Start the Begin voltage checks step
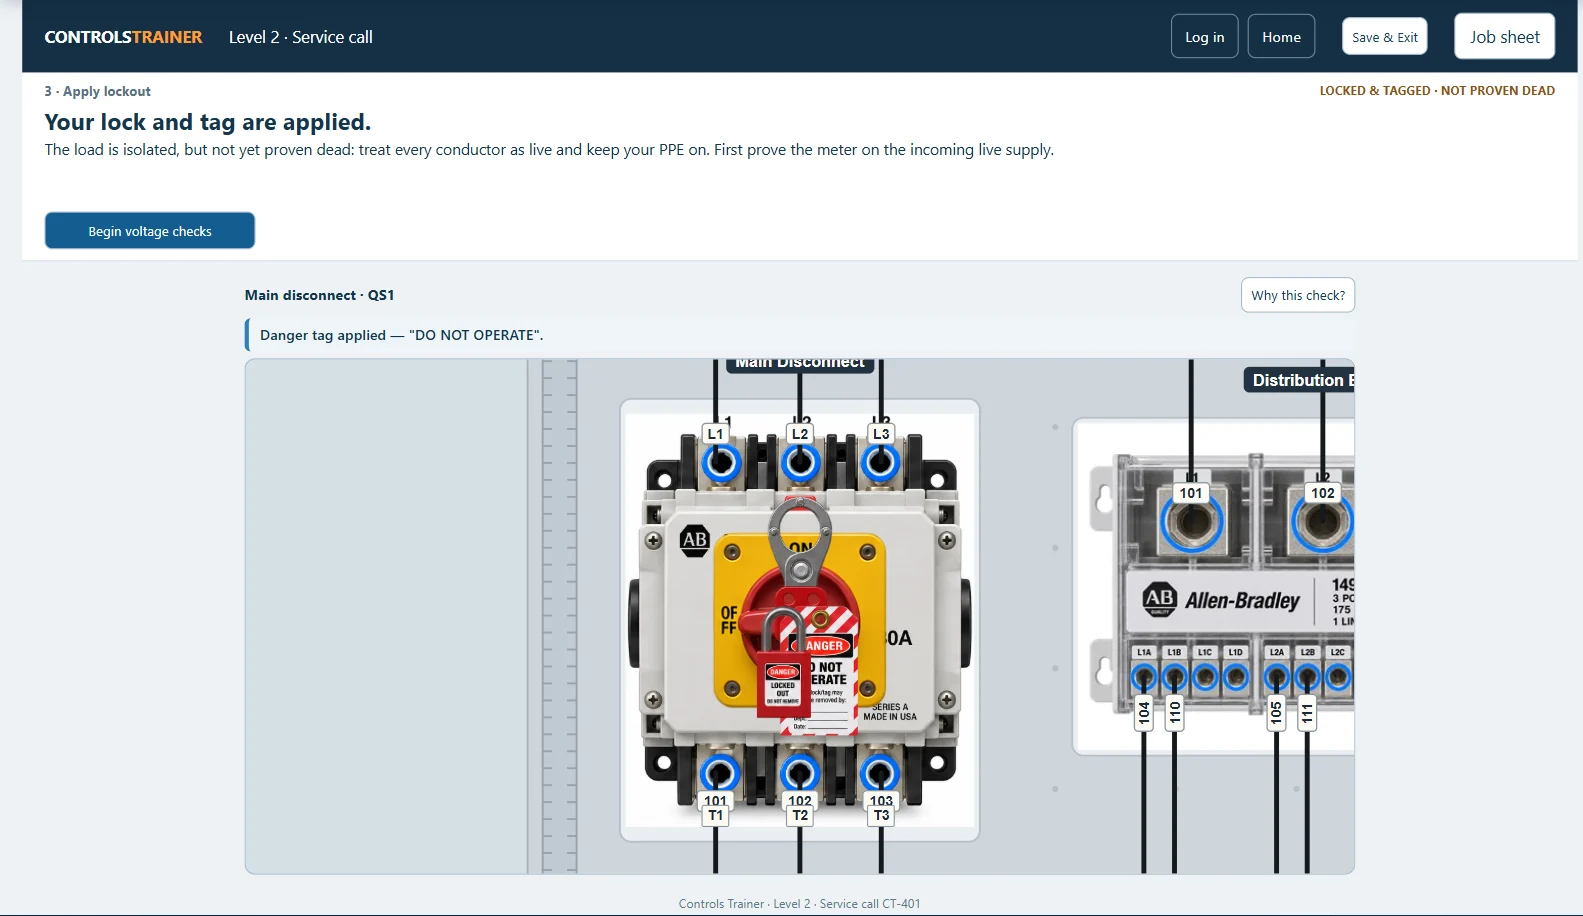 (150, 231)
